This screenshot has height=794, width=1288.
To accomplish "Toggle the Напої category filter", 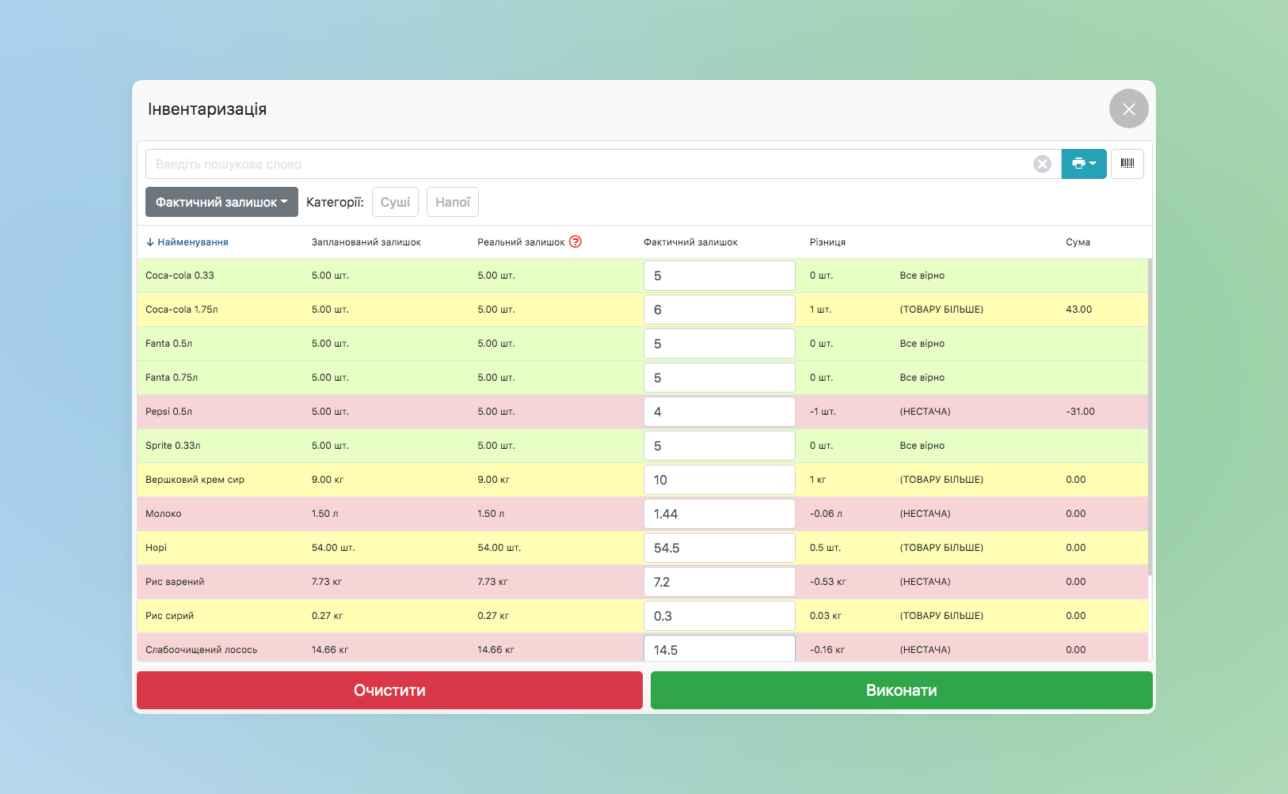I will point(452,202).
